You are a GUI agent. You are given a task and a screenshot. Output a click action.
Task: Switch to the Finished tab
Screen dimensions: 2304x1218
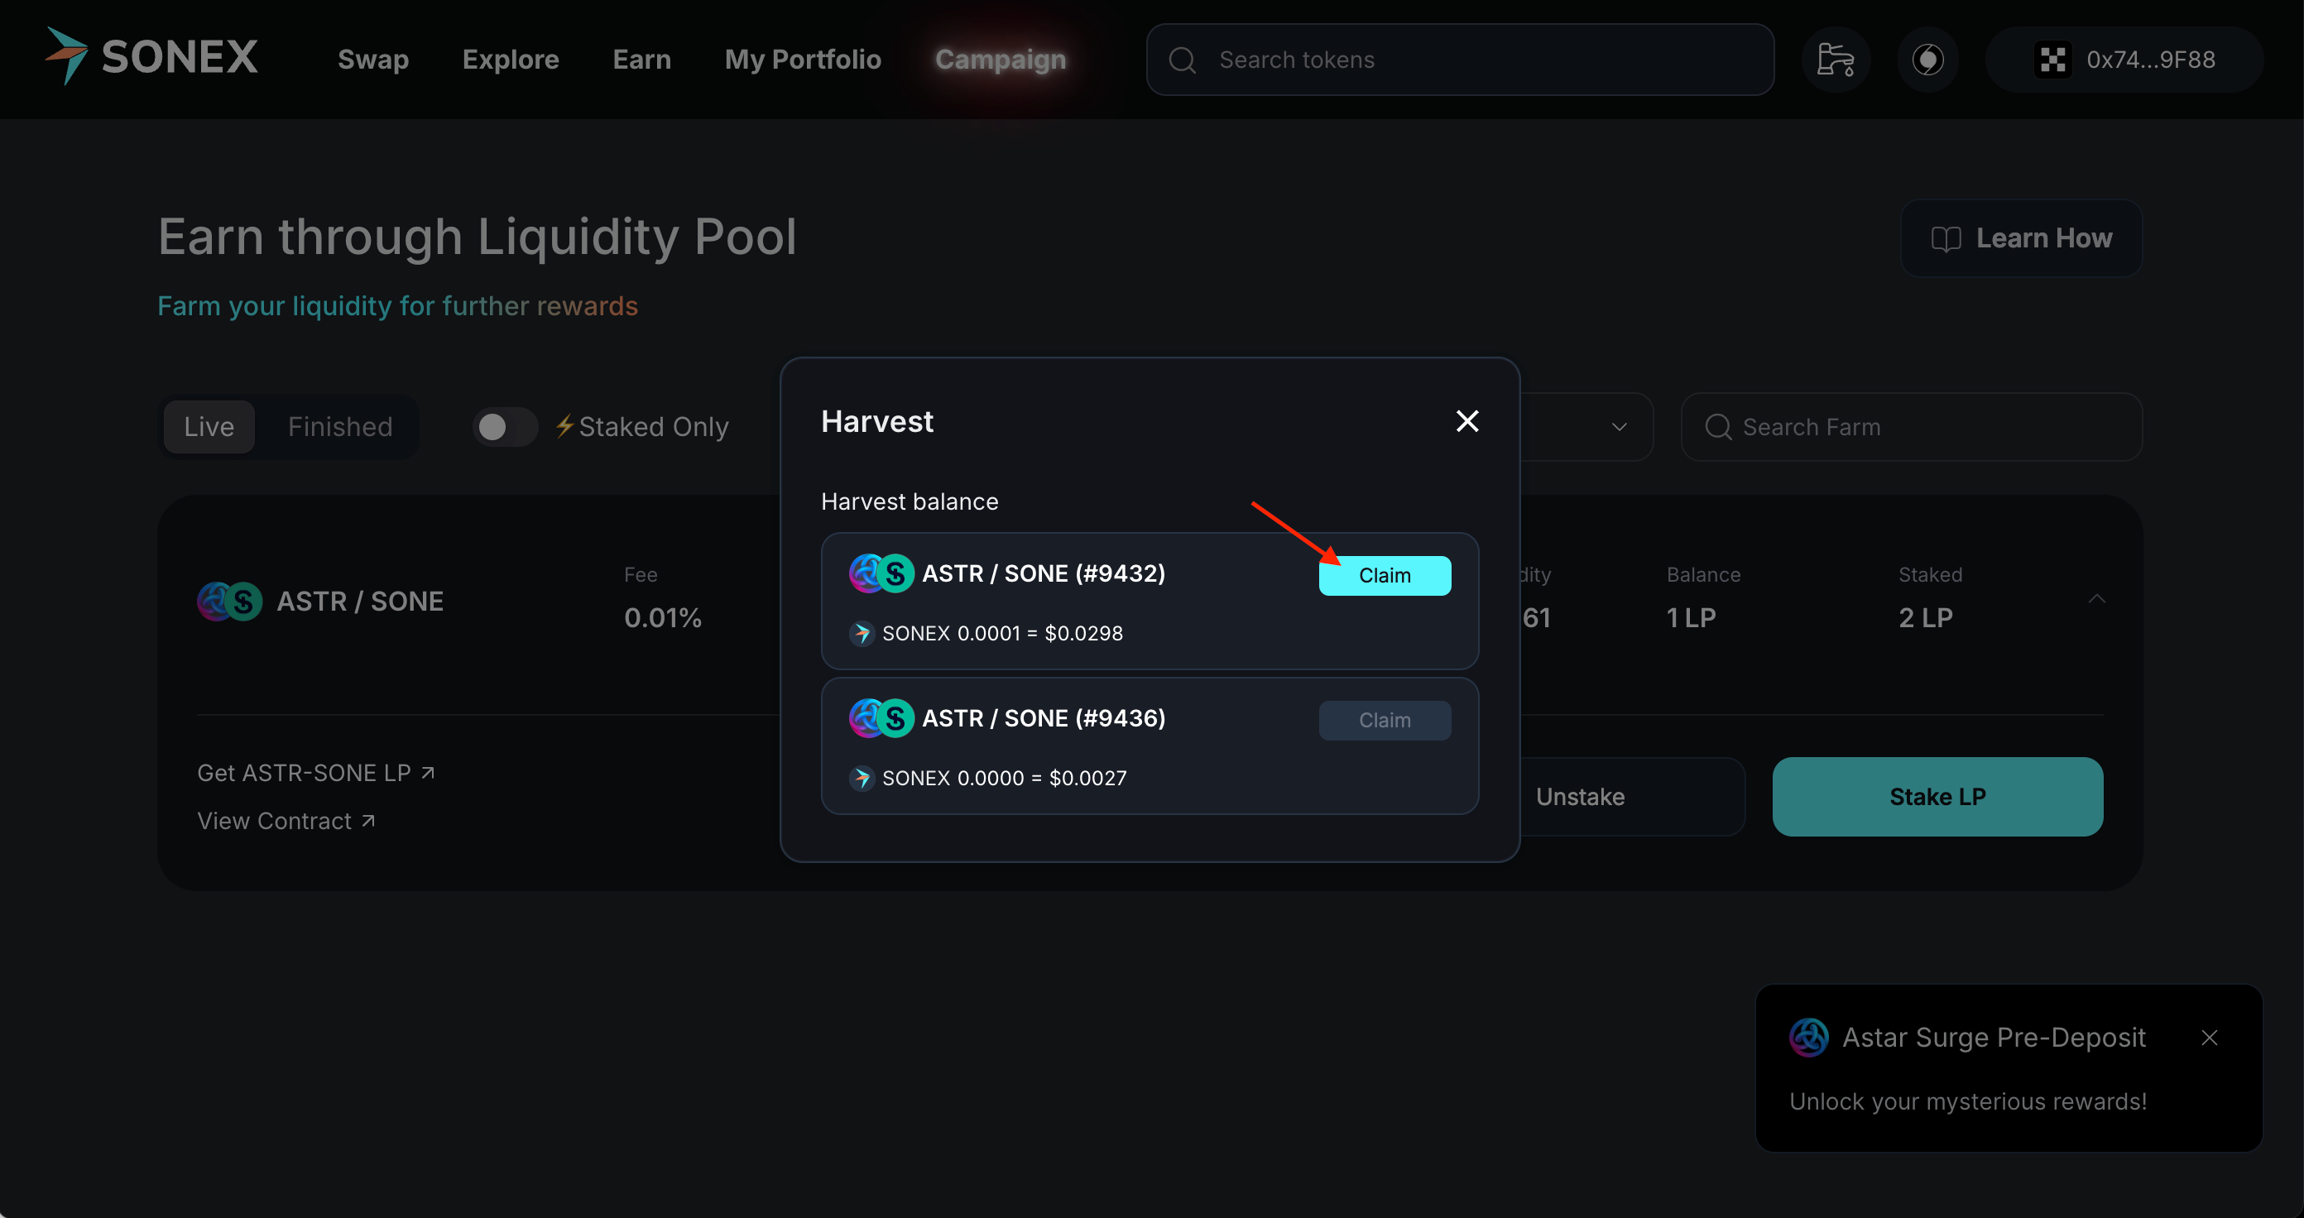340,427
